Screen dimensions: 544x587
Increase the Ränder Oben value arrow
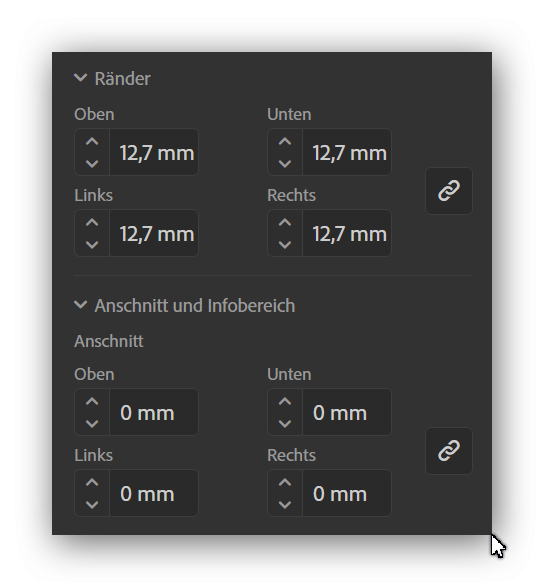pyautogui.click(x=92, y=142)
